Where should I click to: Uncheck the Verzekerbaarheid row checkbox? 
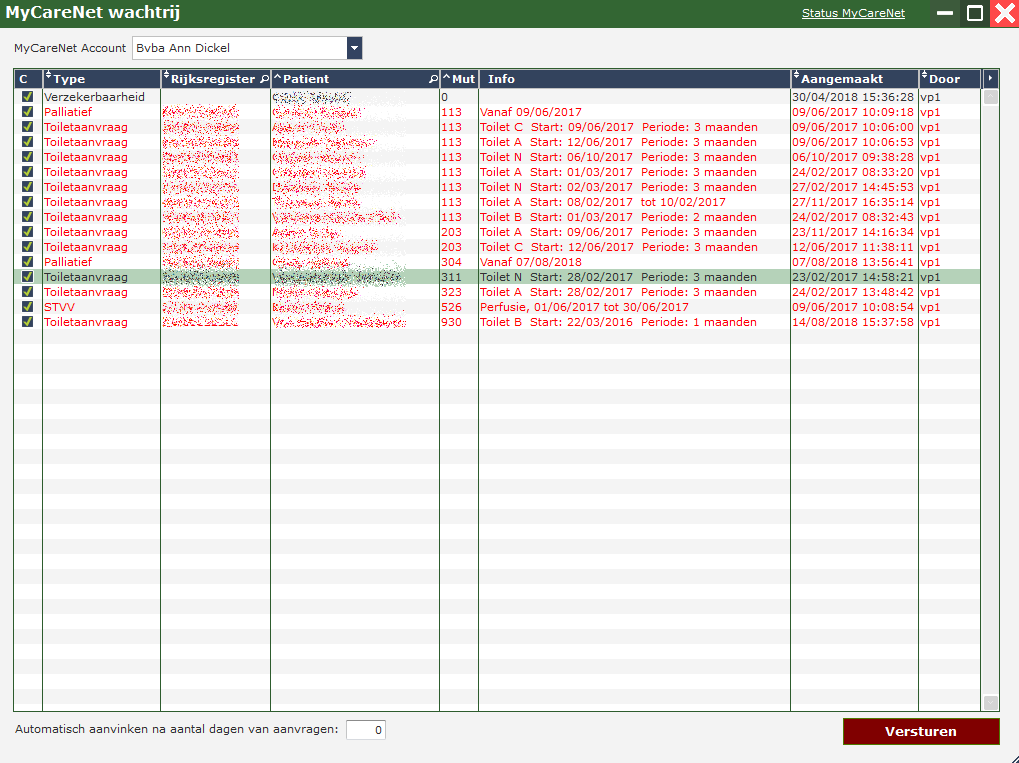(27, 96)
